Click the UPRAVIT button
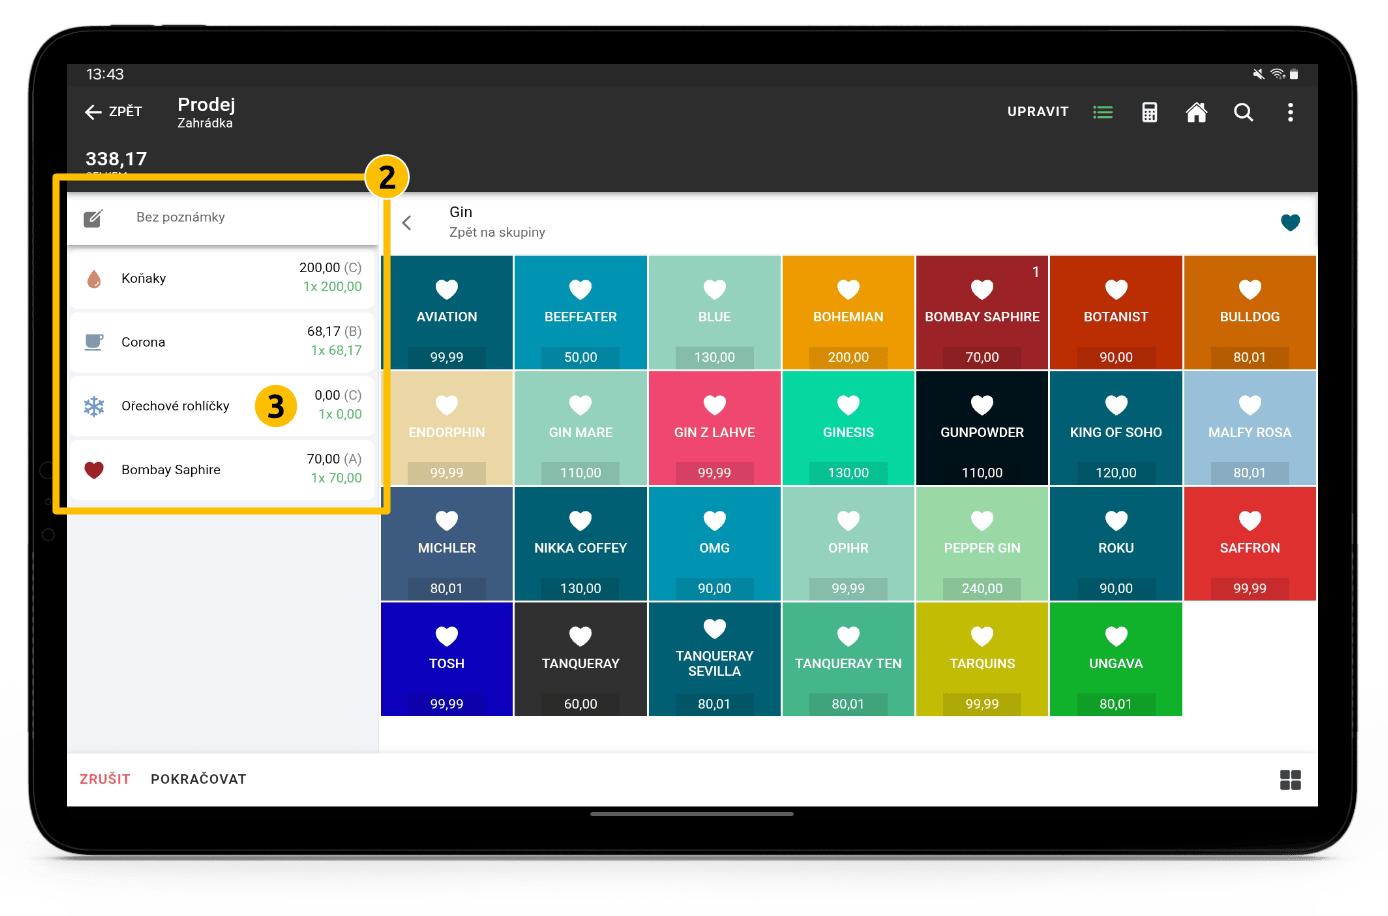1388x916 pixels. pyautogui.click(x=1038, y=112)
